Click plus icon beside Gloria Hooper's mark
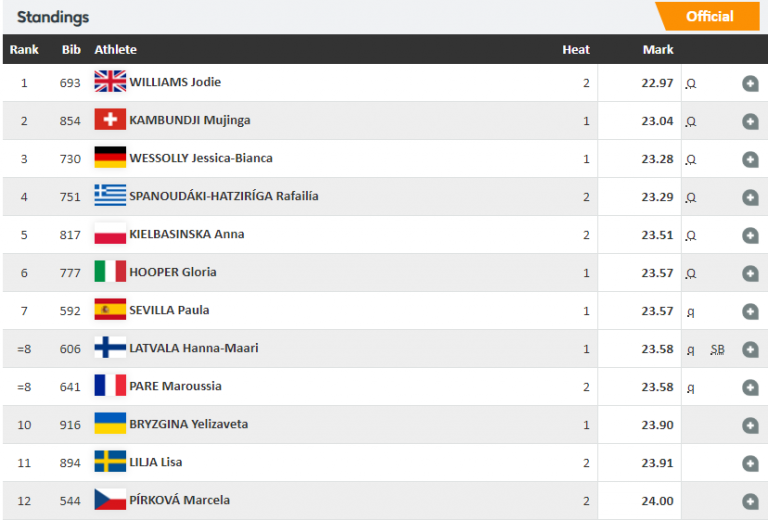768x520 pixels. 750,274
